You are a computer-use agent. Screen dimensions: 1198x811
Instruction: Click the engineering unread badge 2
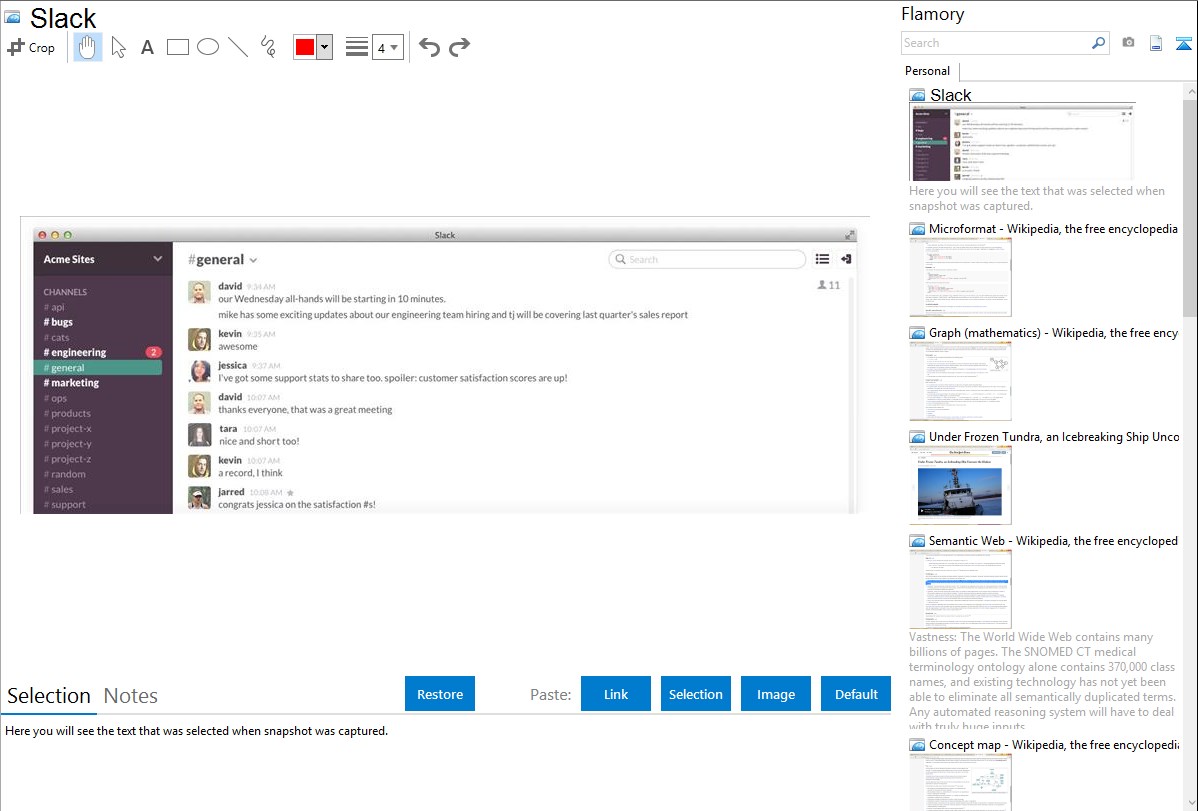pos(154,352)
